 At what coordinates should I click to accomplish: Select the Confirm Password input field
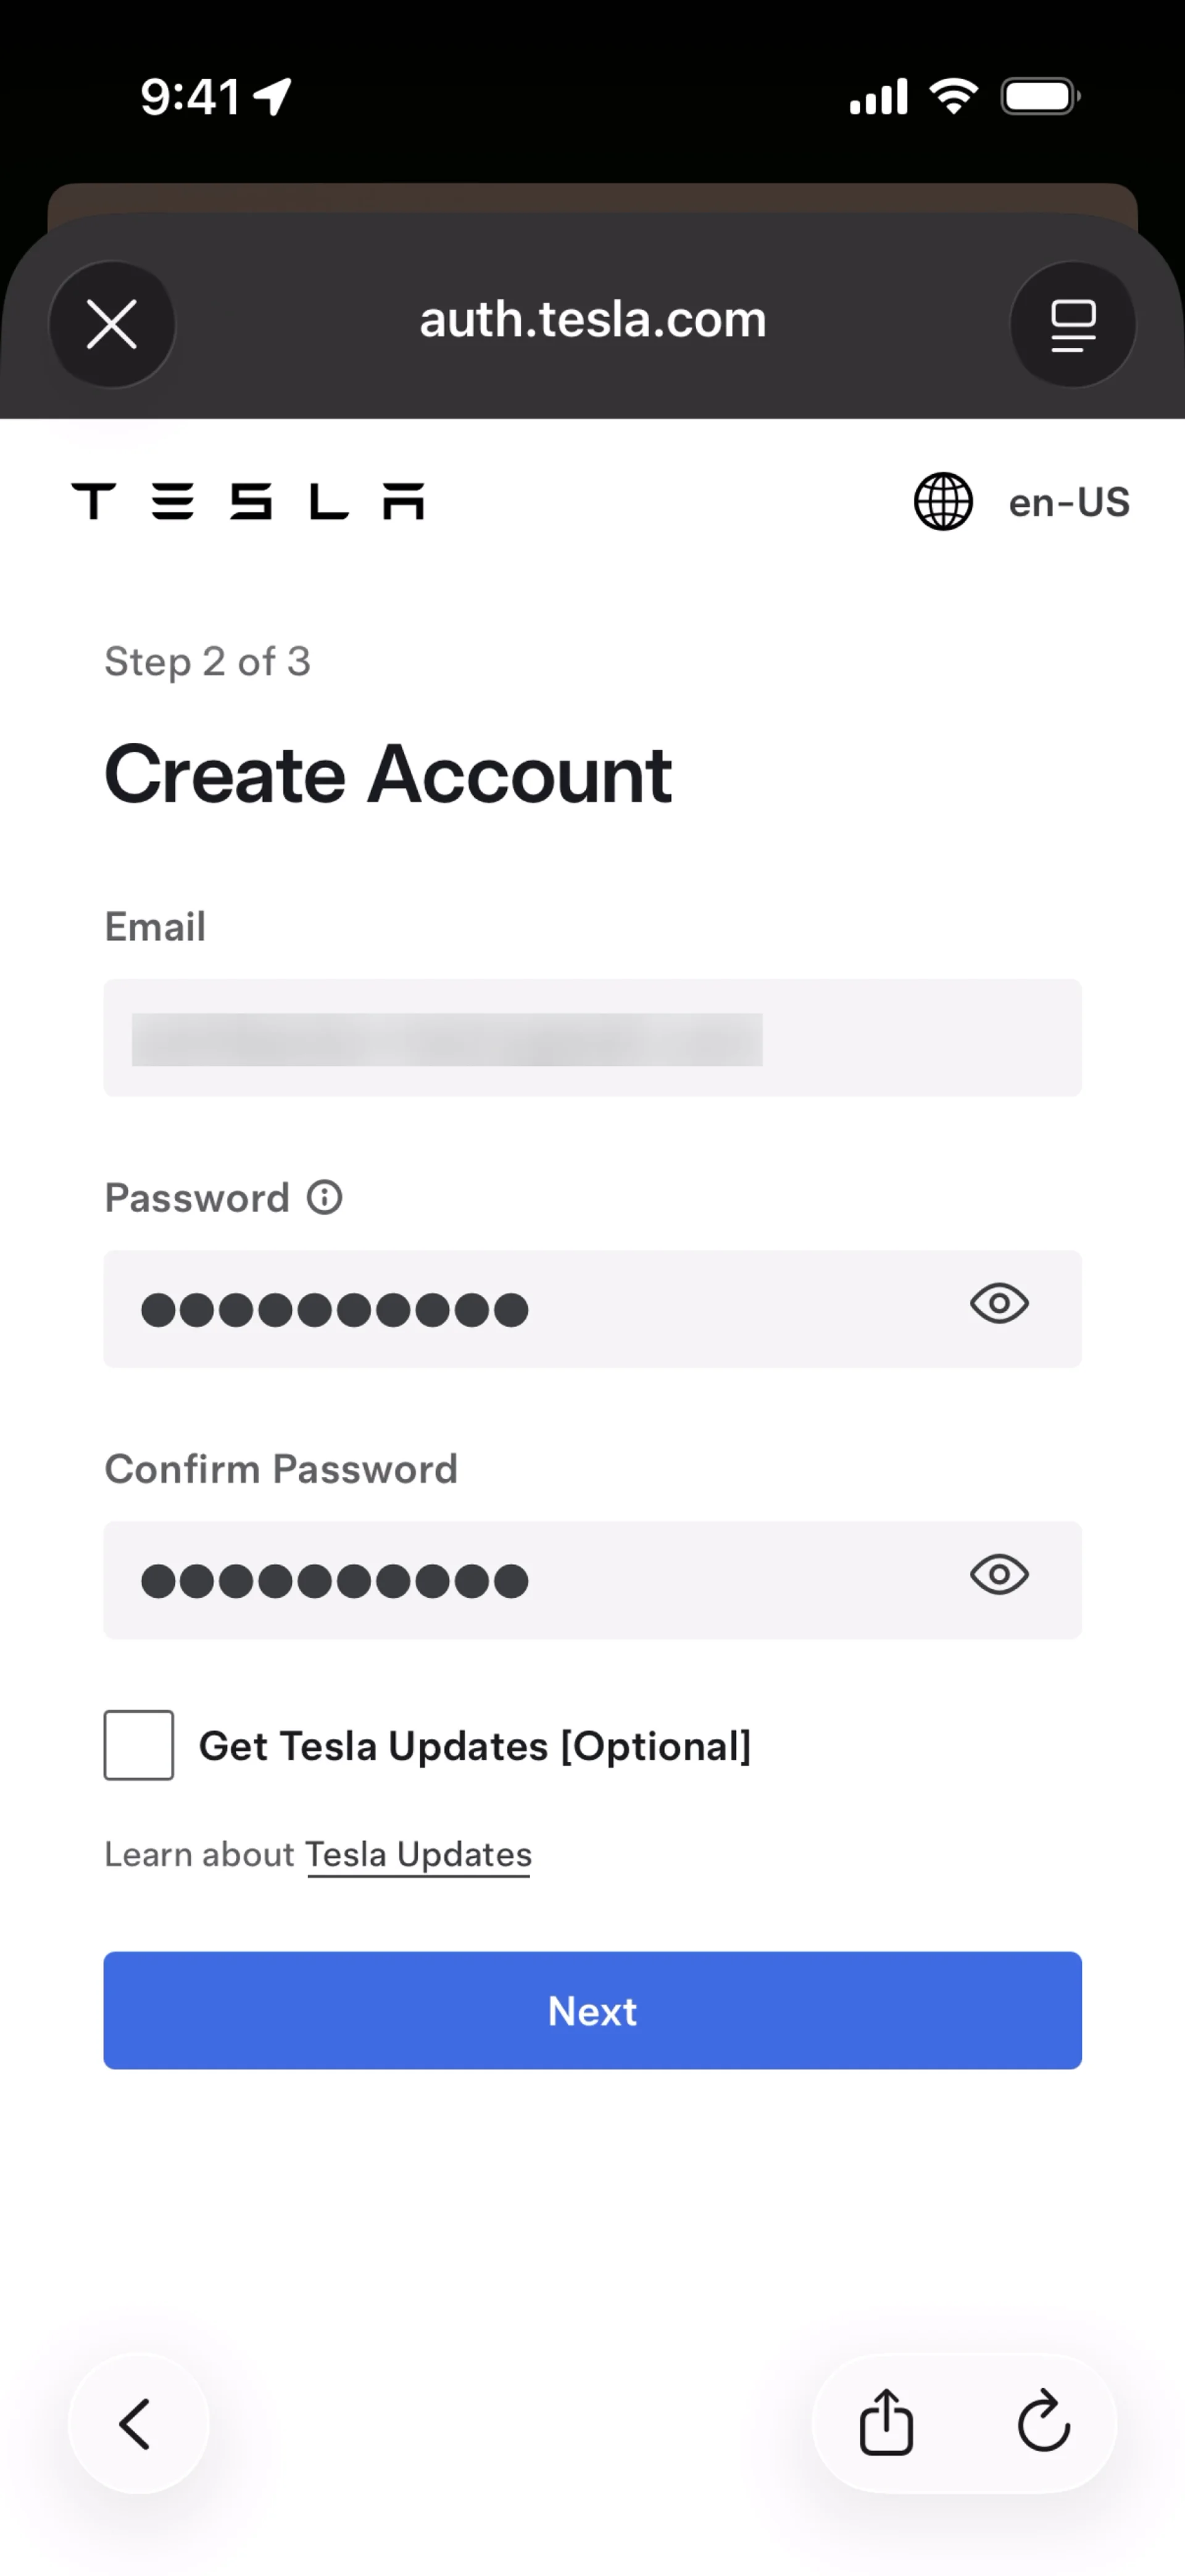[540, 1580]
